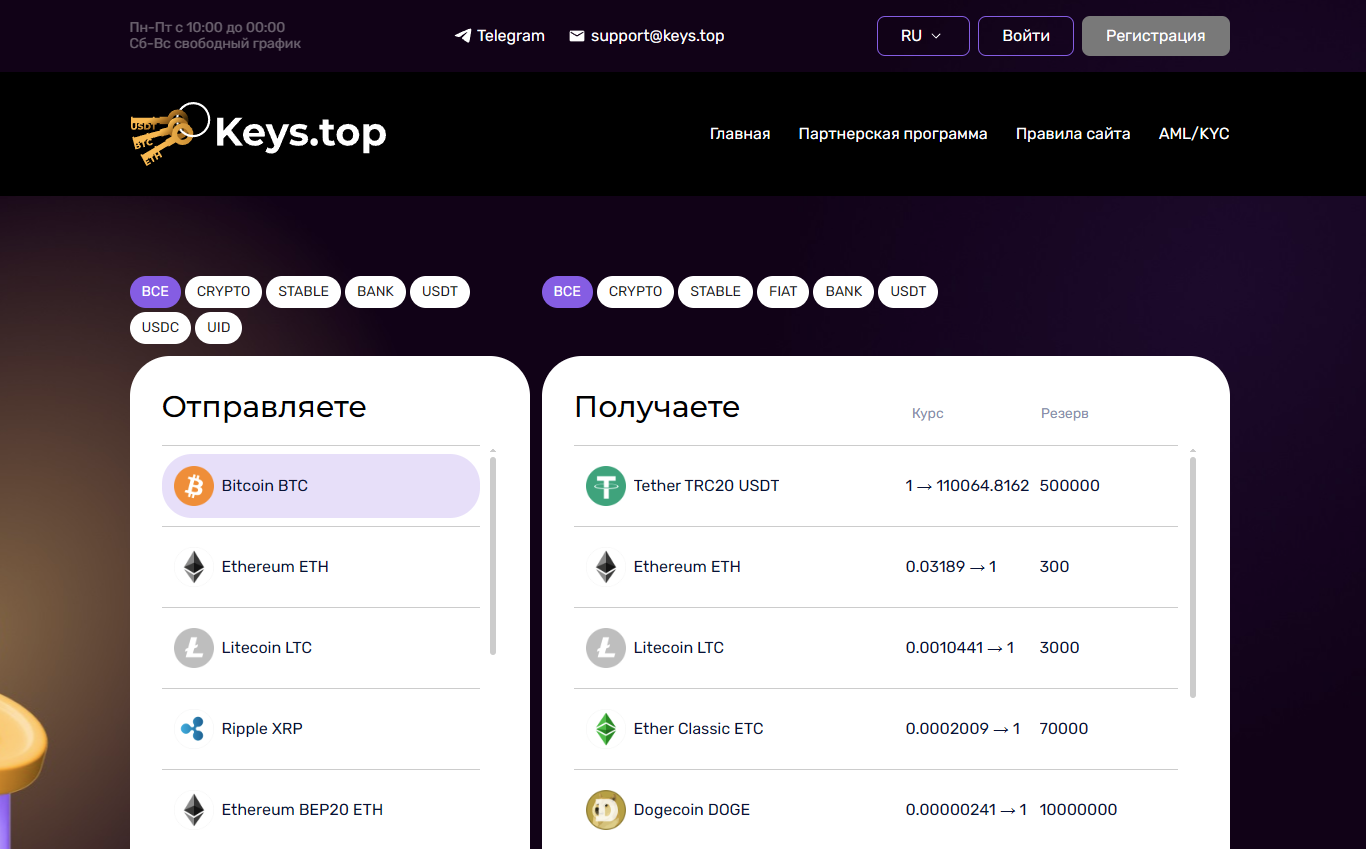1366x849 pixels.
Task: Select the USDC filter
Action: coord(160,328)
